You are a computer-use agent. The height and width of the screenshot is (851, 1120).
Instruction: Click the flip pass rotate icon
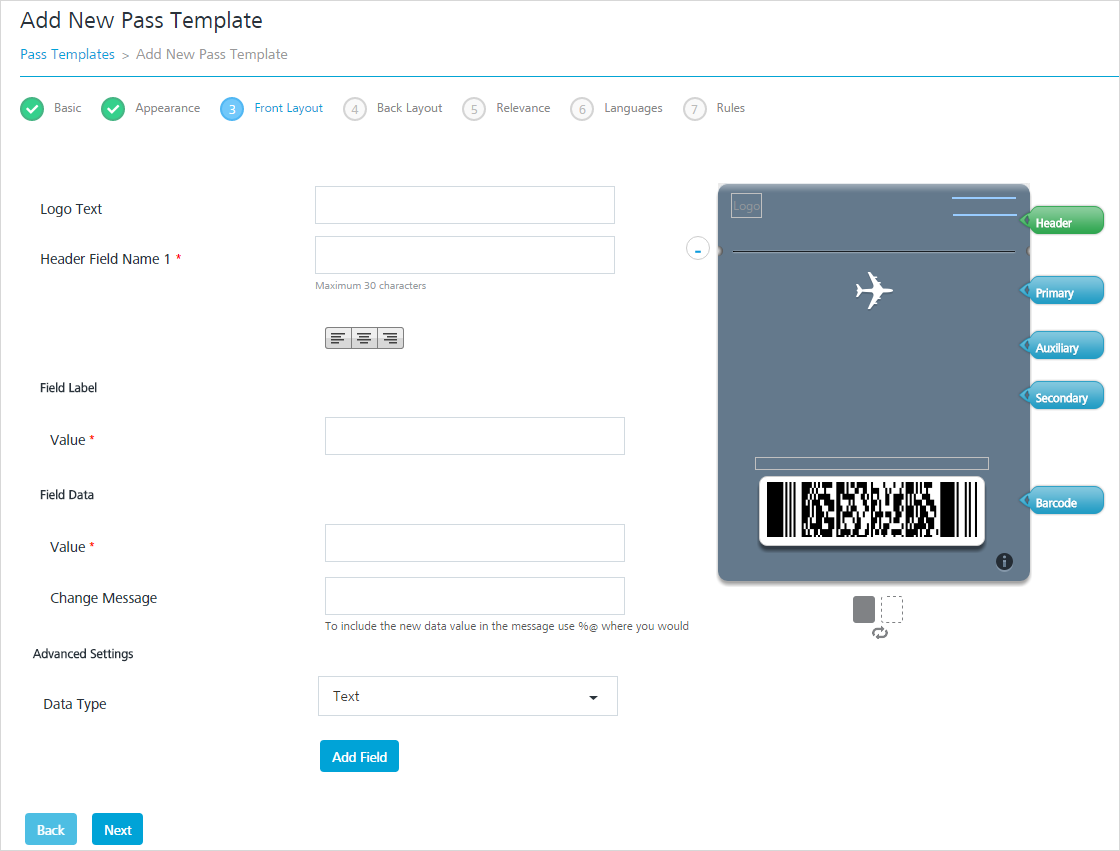pyautogui.click(x=880, y=633)
